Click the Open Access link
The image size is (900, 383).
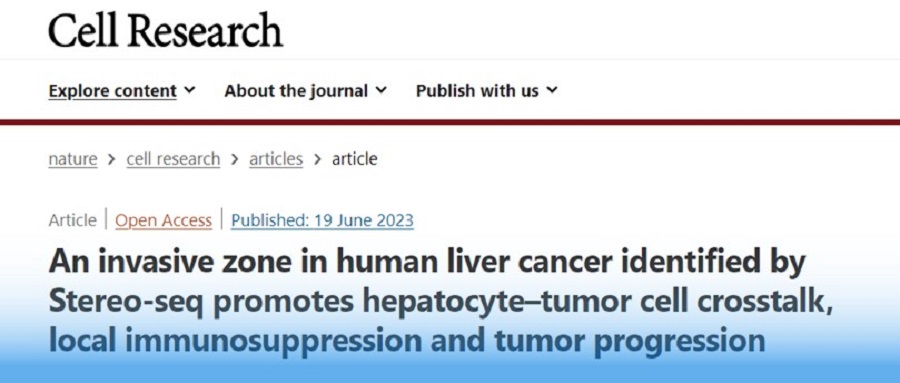pyautogui.click(x=164, y=220)
